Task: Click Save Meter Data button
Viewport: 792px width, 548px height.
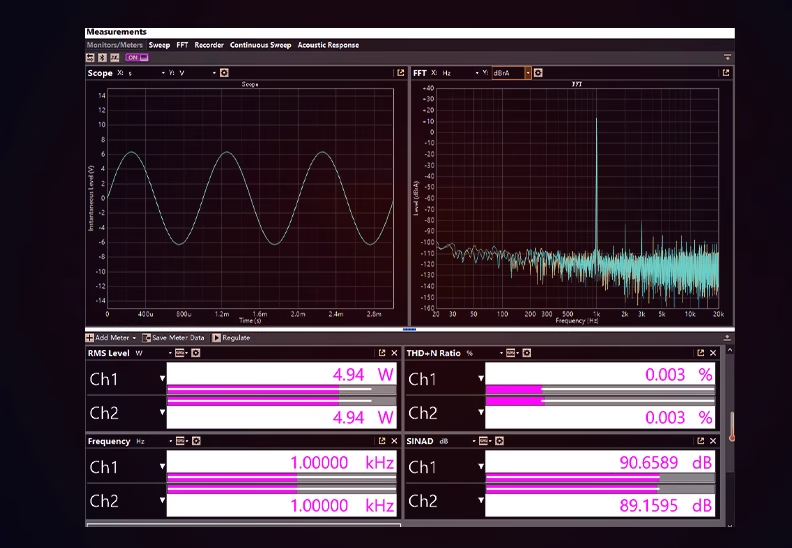Action: click(173, 338)
